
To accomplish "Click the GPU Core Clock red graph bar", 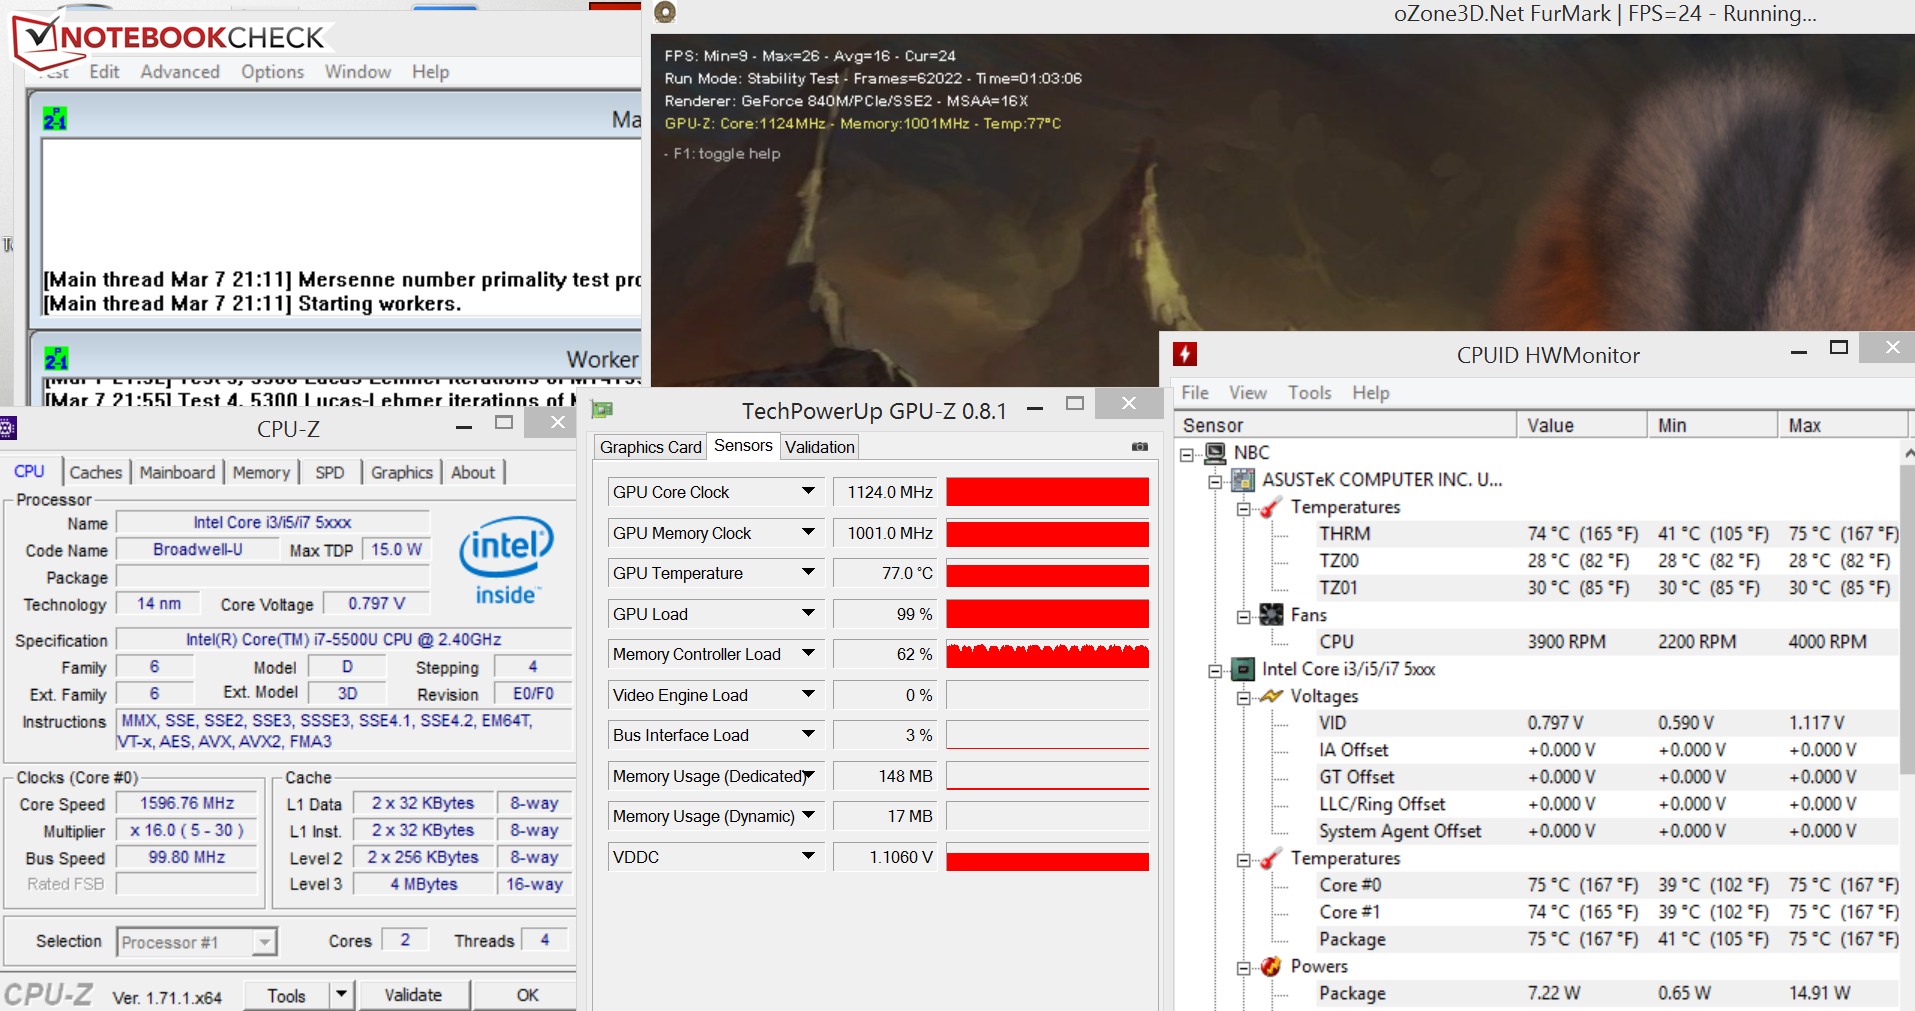I will [x=1047, y=492].
